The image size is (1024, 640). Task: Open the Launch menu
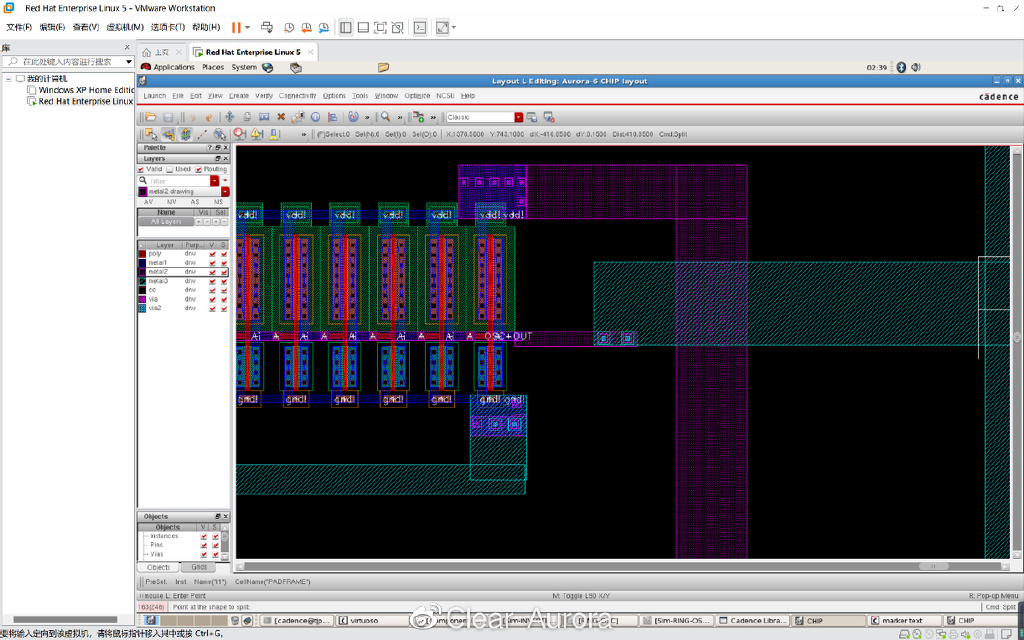point(155,95)
